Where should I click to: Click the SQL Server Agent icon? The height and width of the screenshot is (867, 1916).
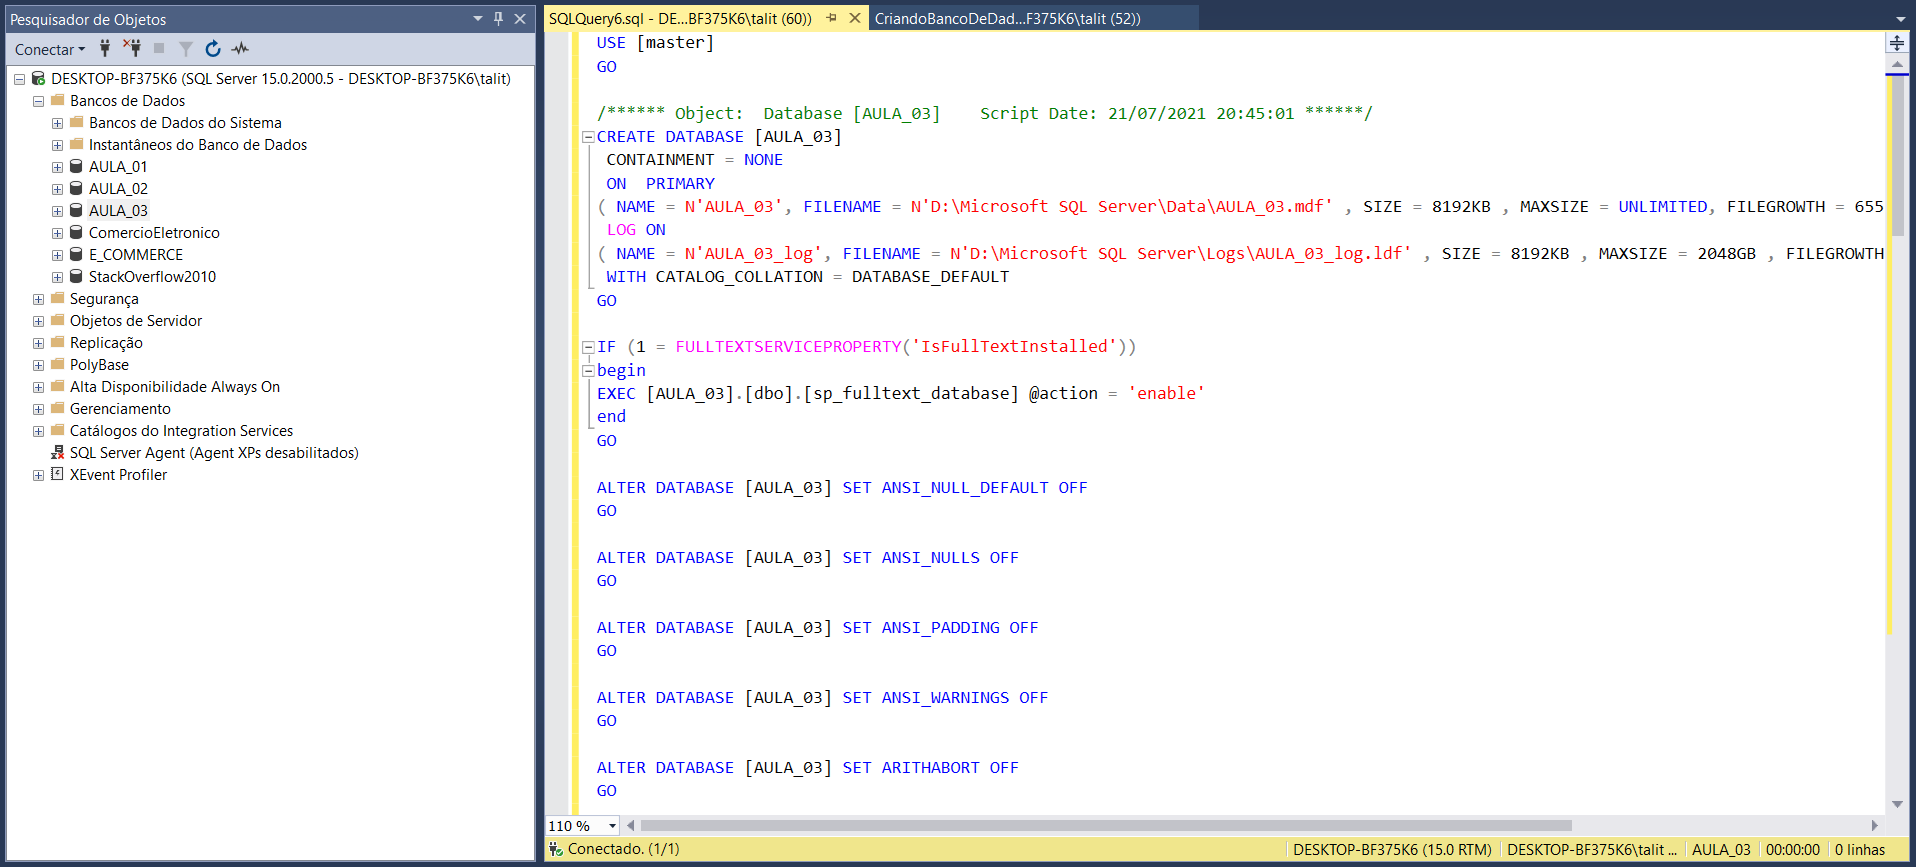click(x=58, y=453)
